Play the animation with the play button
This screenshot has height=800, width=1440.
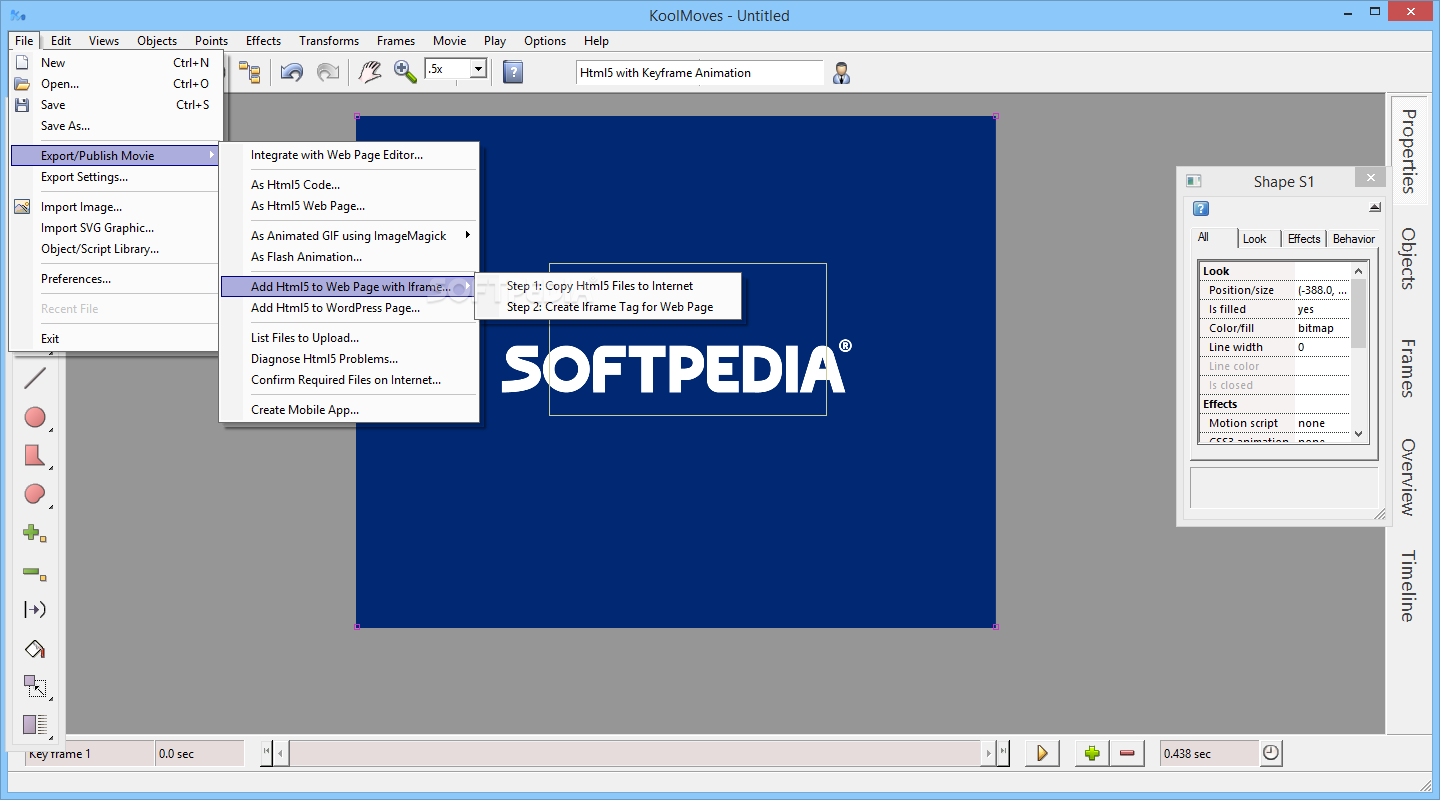click(x=1042, y=753)
